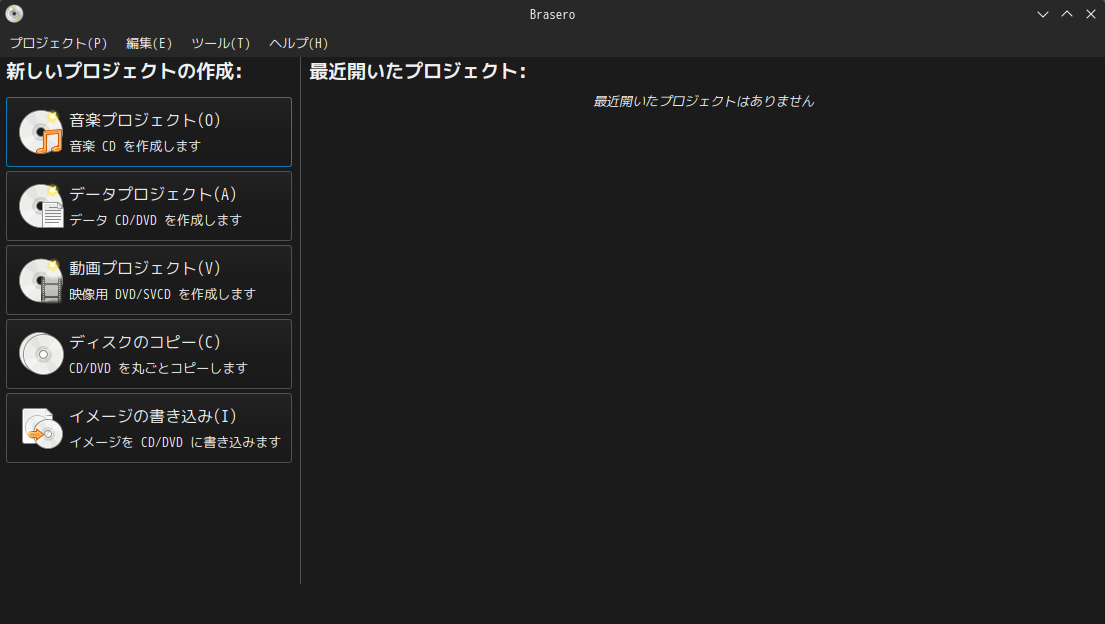Open イメージの書き込み(I) via its label
This screenshot has width=1105, height=624.
[152, 417]
